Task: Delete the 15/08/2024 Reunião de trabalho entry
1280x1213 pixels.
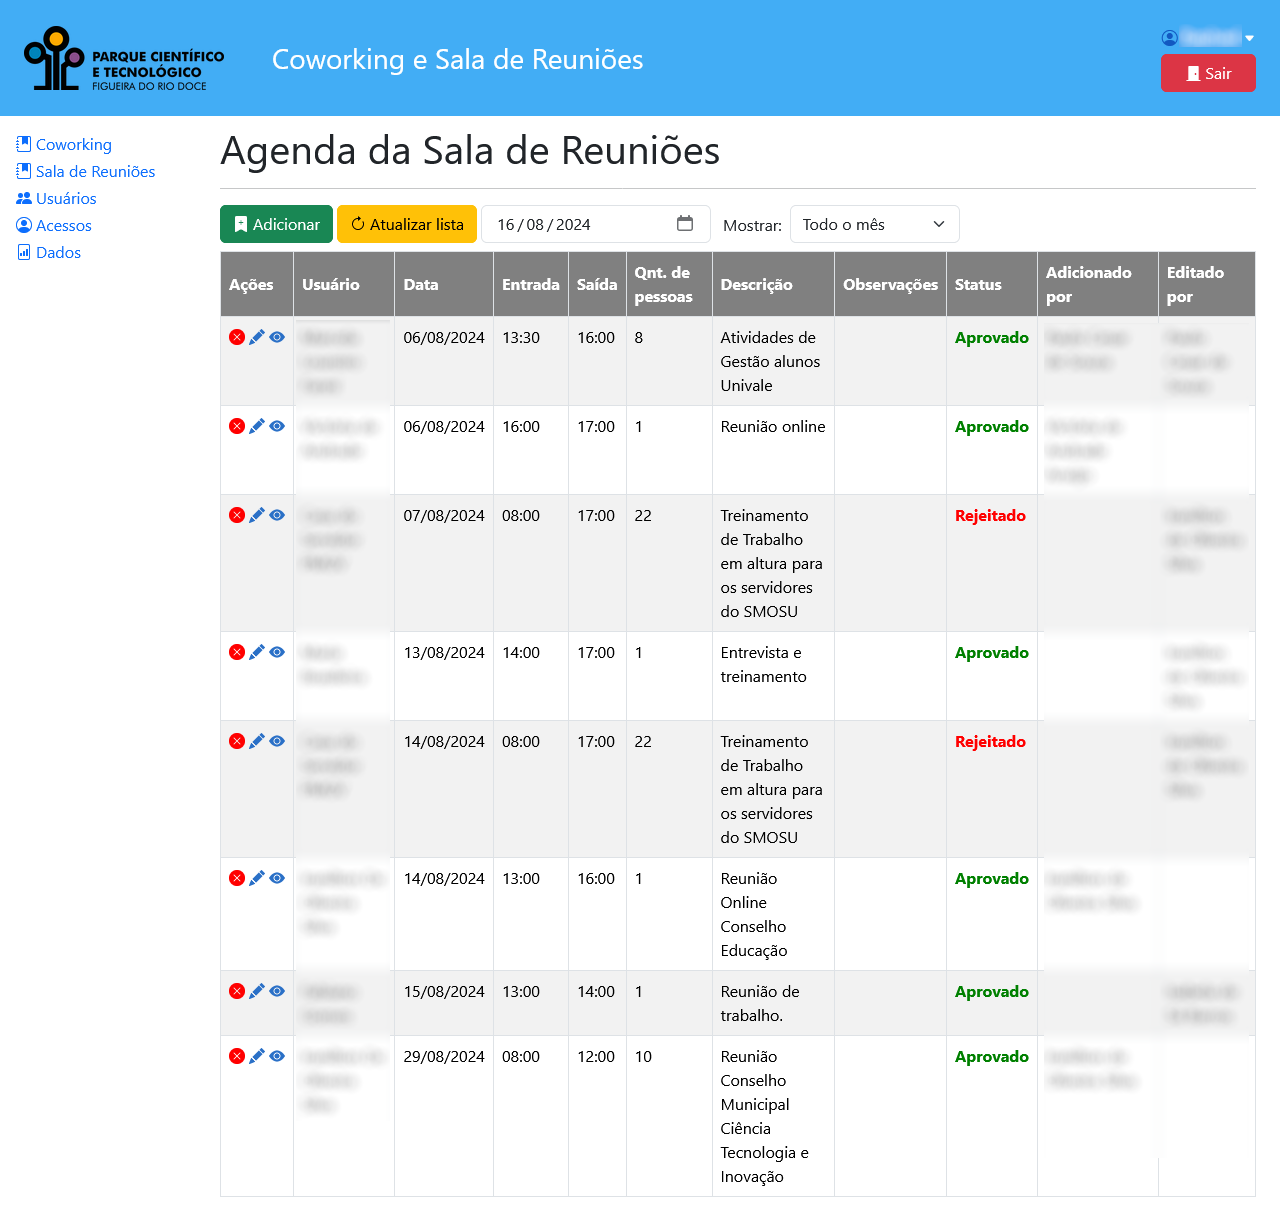Action: (237, 991)
